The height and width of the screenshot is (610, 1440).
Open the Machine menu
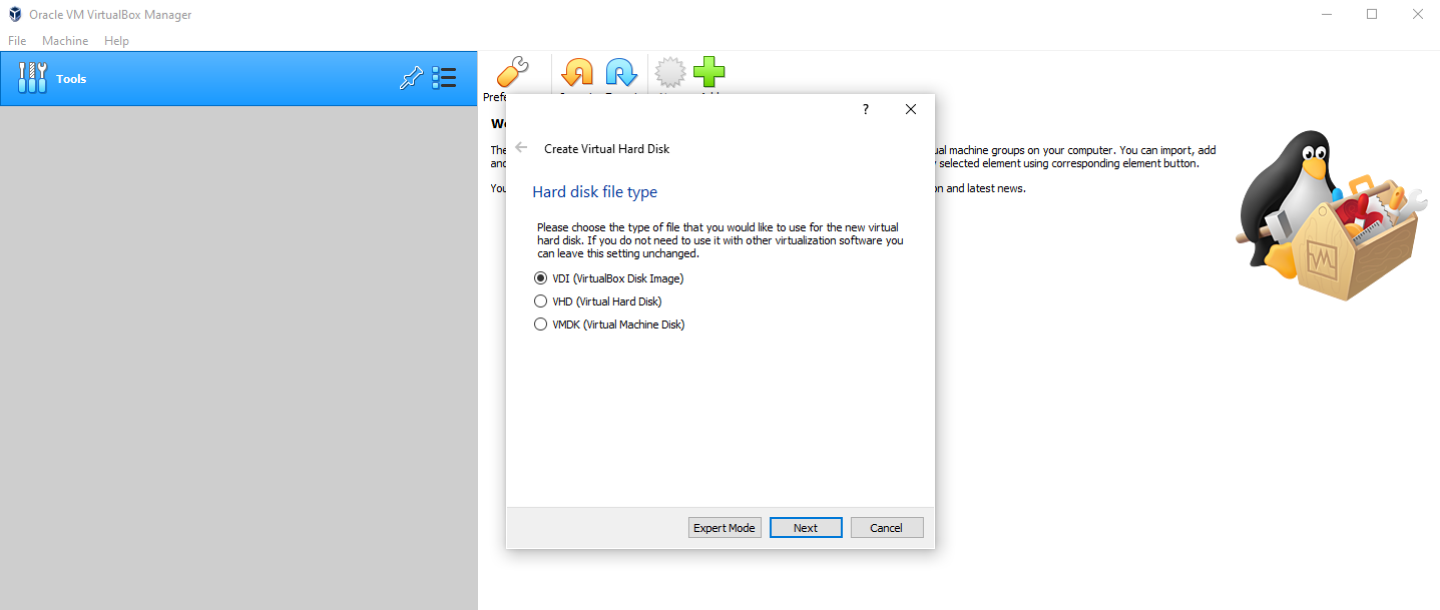[65, 41]
